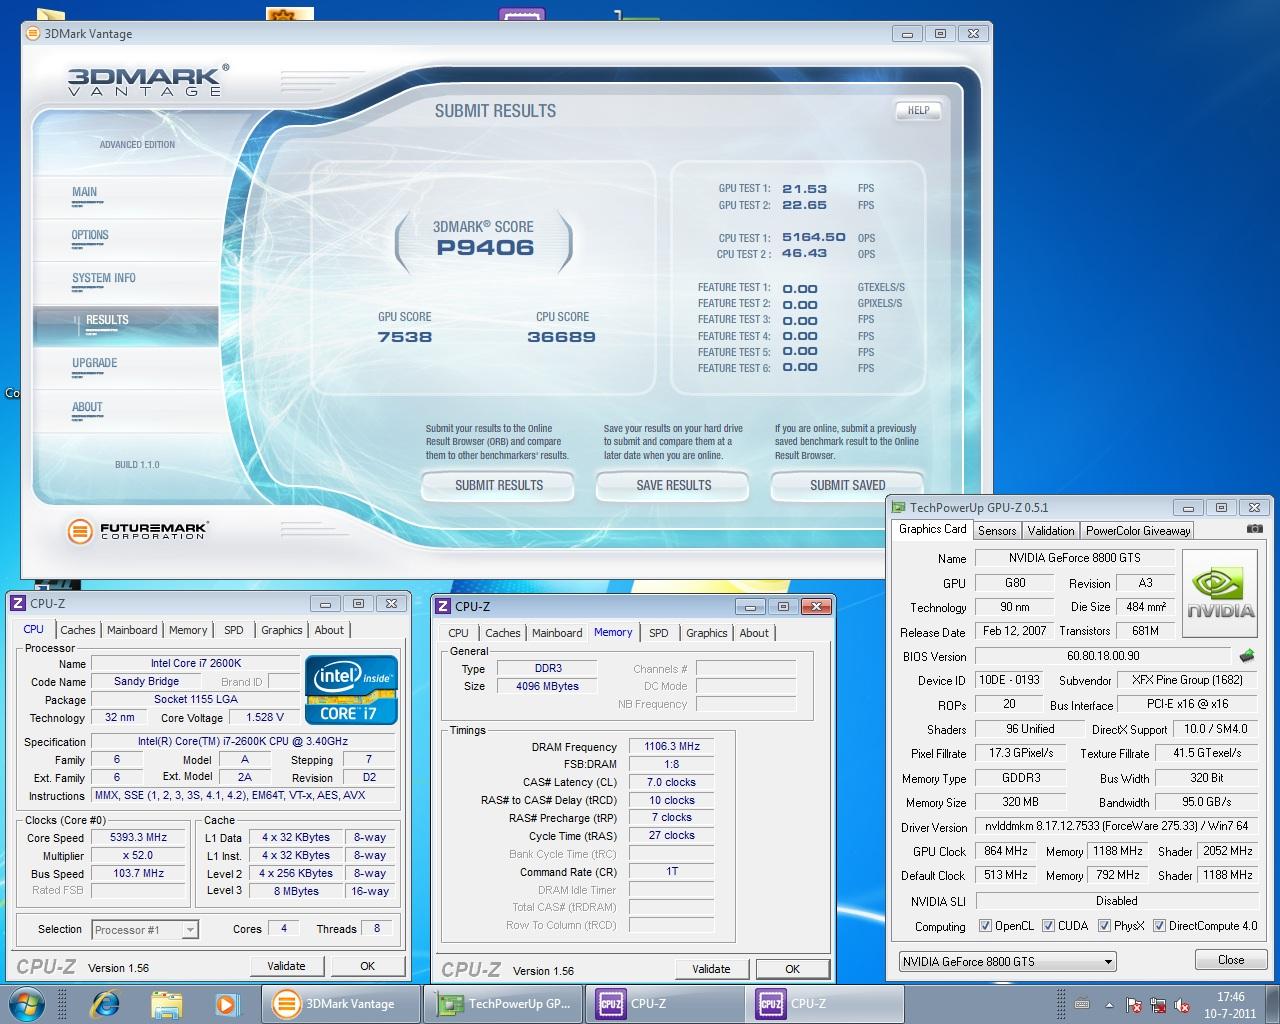1280x1024 pixels.
Task: Click the keyboard icon in system tray
Action: pyautogui.click(x=1081, y=1005)
